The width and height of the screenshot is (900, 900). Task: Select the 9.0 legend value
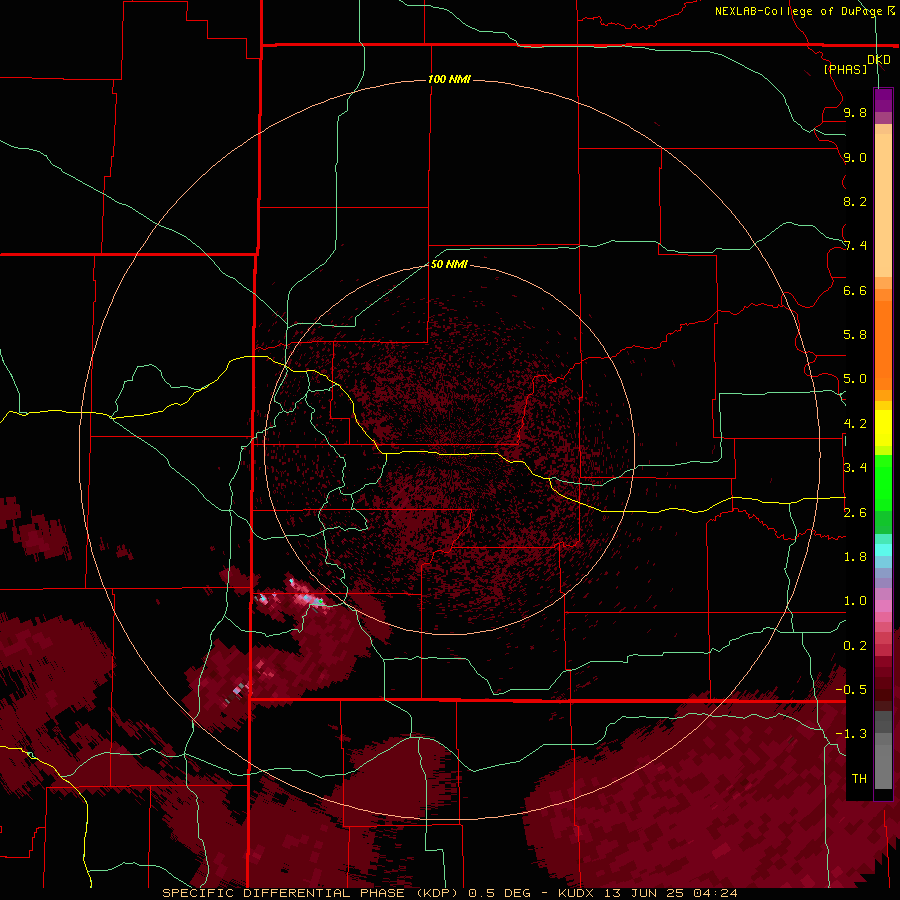coord(855,157)
